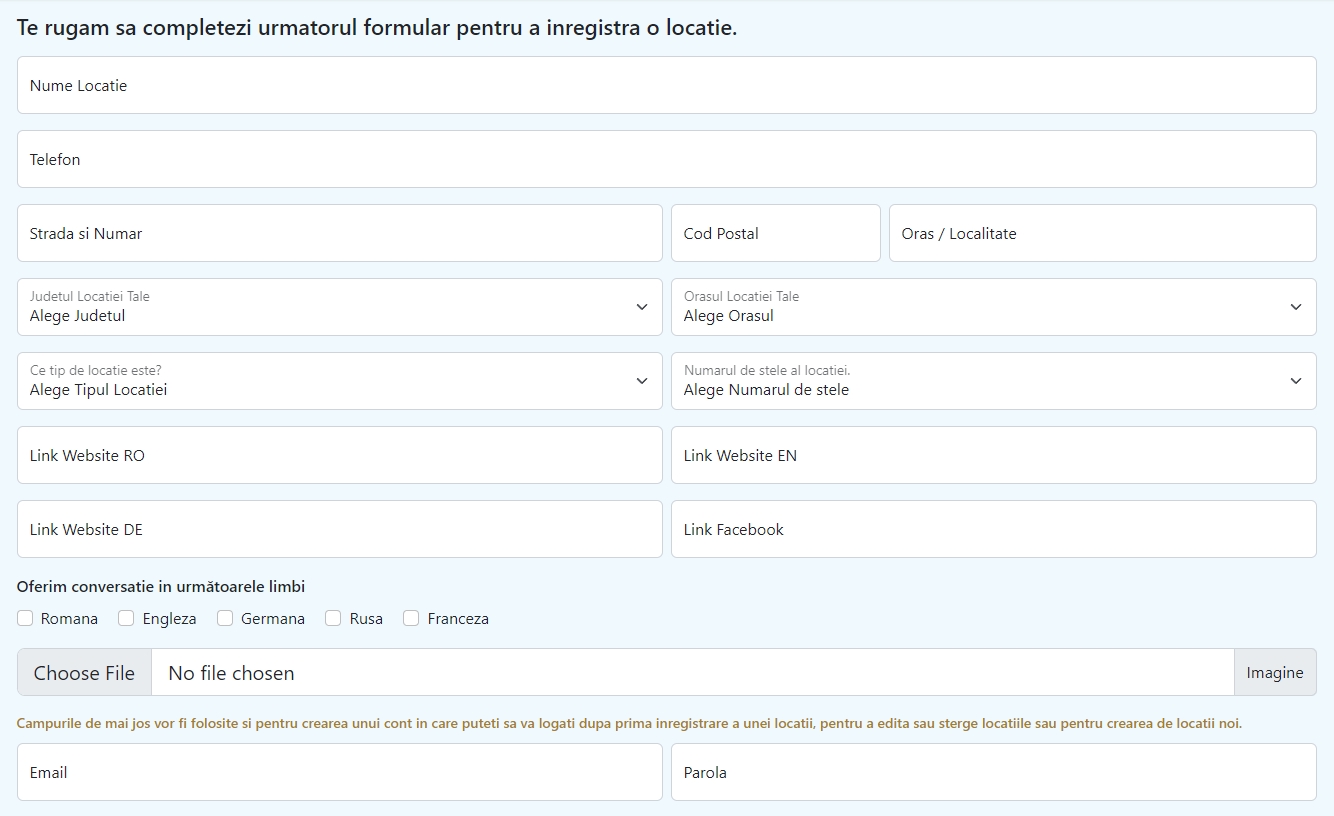The width and height of the screenshot is (1334, 816).
Task: Click the Link Facebook field
Action: click(993, 529)
